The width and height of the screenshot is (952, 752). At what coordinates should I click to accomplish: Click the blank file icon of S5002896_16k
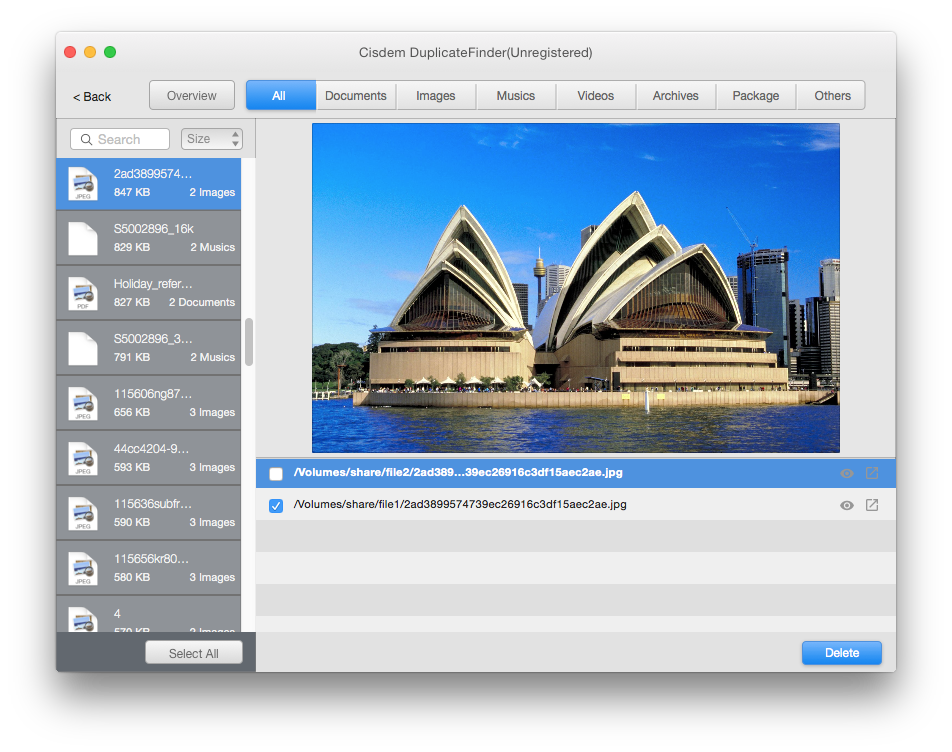82,239
